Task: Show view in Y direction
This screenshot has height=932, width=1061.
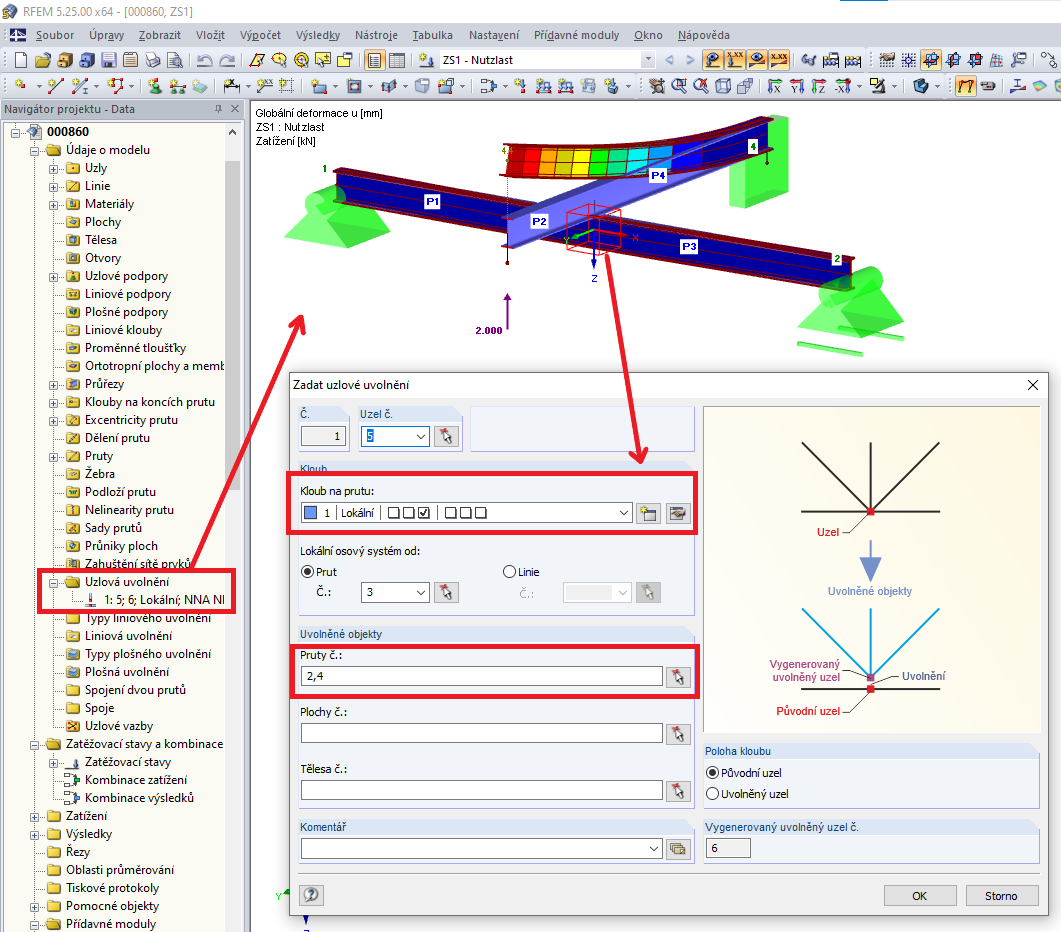Action: coord(797,86)
